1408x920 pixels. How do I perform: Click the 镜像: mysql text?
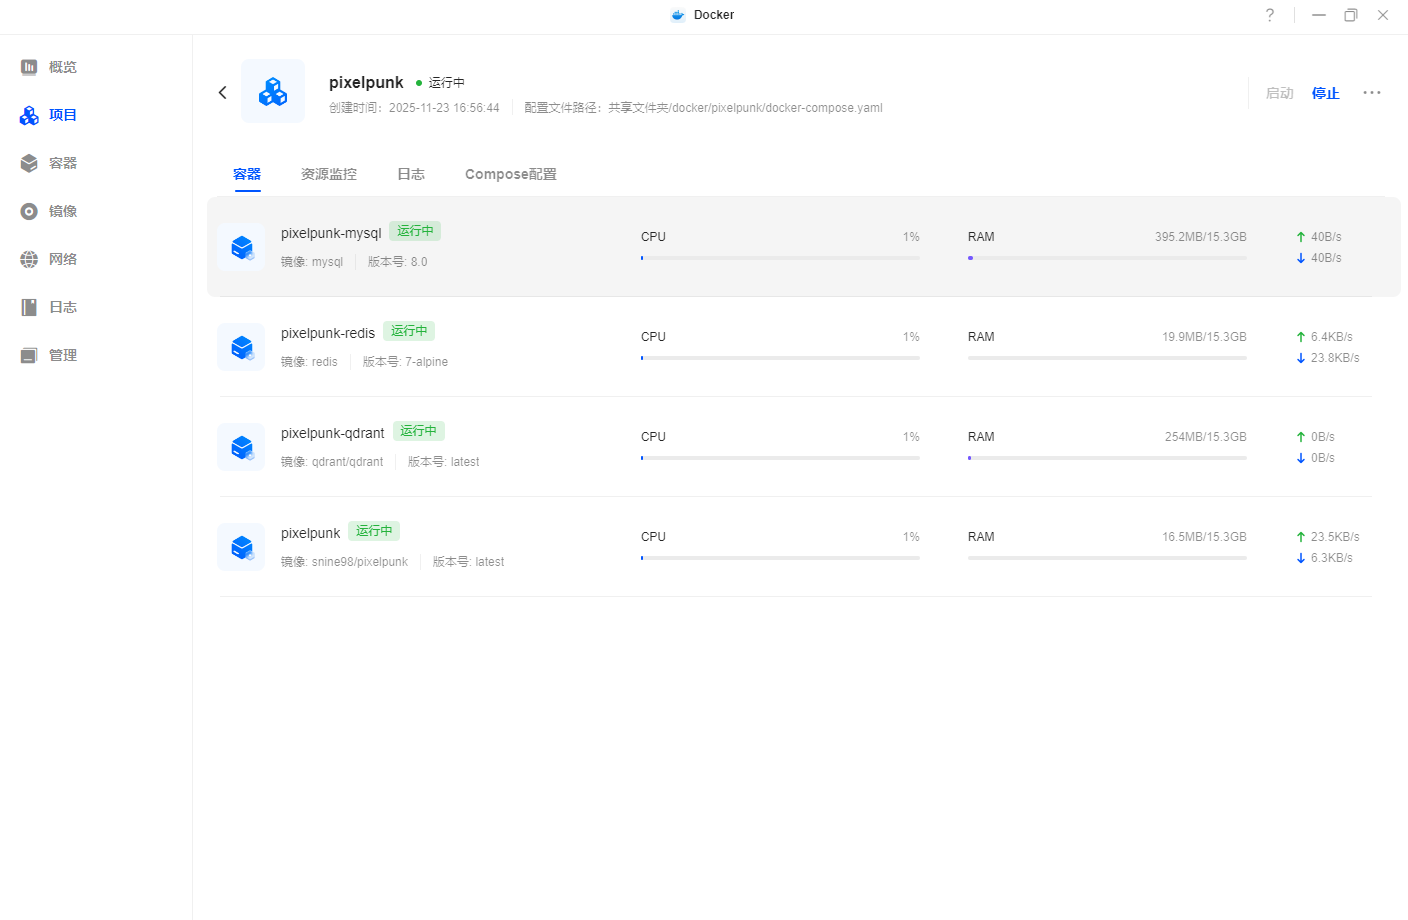coord(312,262)
